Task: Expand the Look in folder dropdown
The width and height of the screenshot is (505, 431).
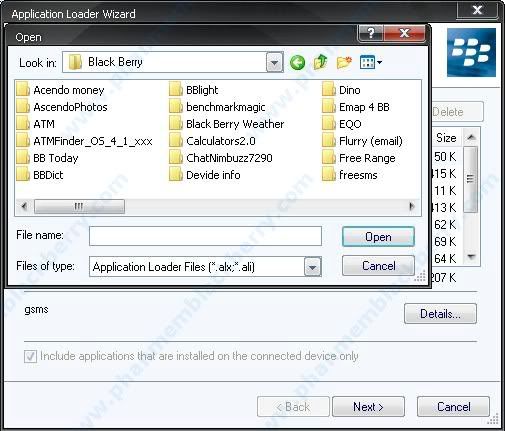Action: click(274, 62)
